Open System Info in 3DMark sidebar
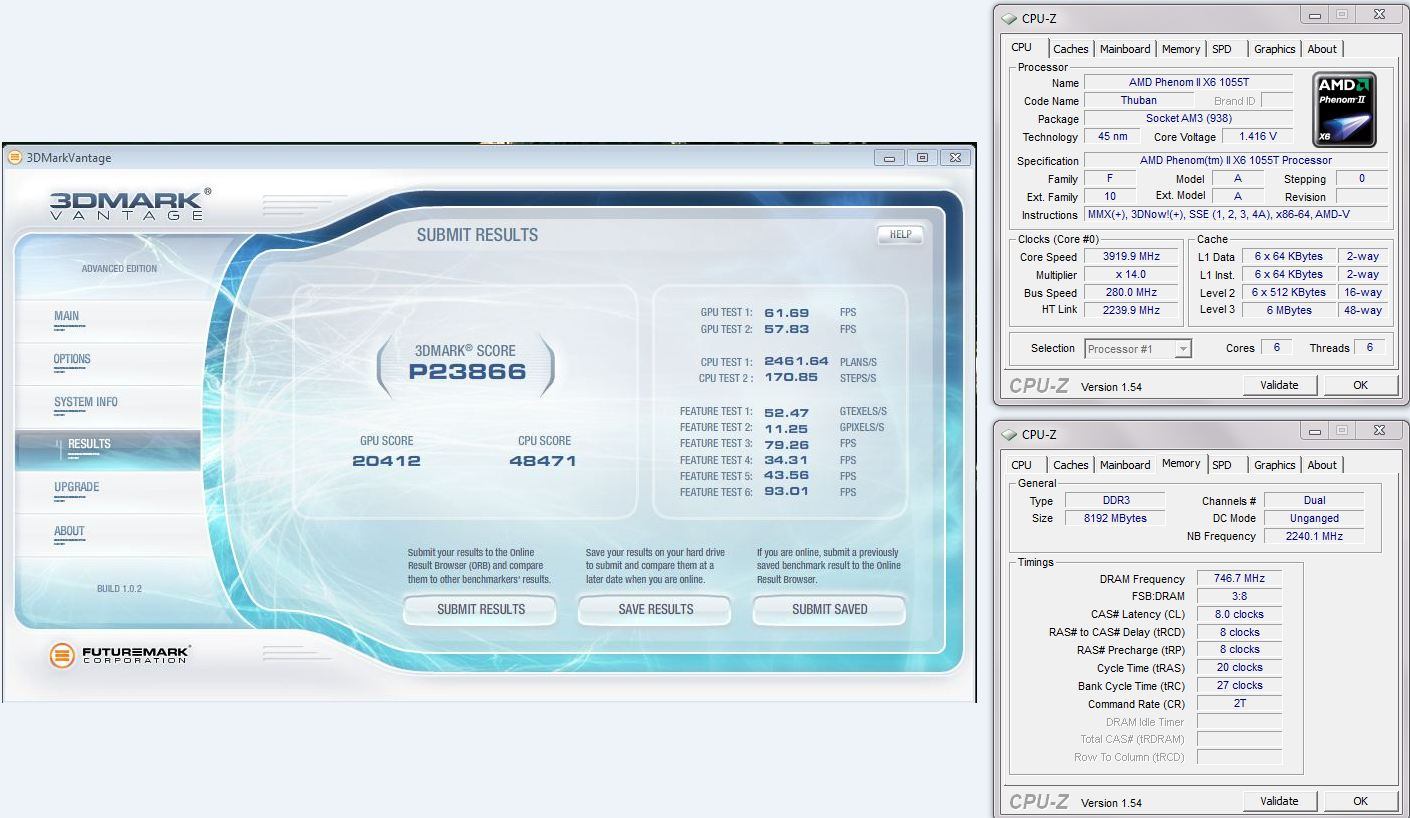The height and width of the screenshot is (818, 1410). pos(86,402)
